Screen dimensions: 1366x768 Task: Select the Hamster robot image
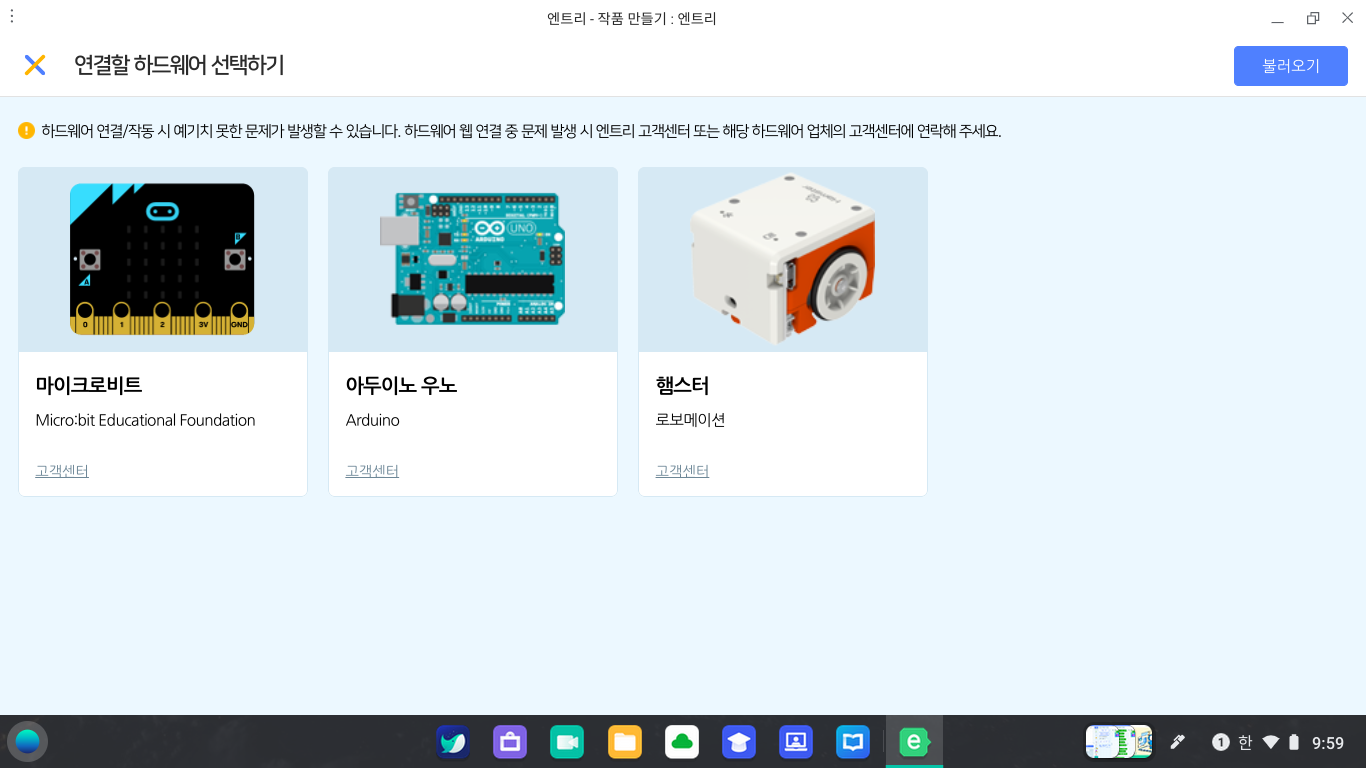pos(783,259)
